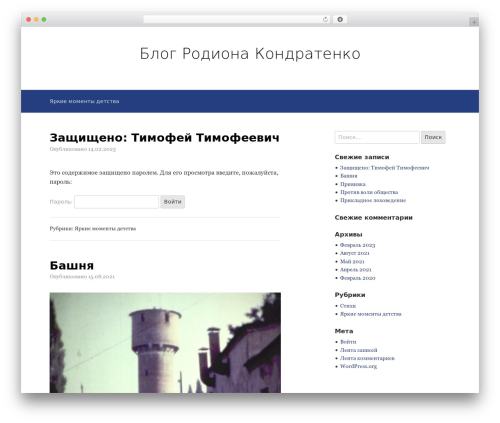This screenshot has width=500, height=423.
Task: Open Лента комментариев feed link
Action: pos(367,358)
